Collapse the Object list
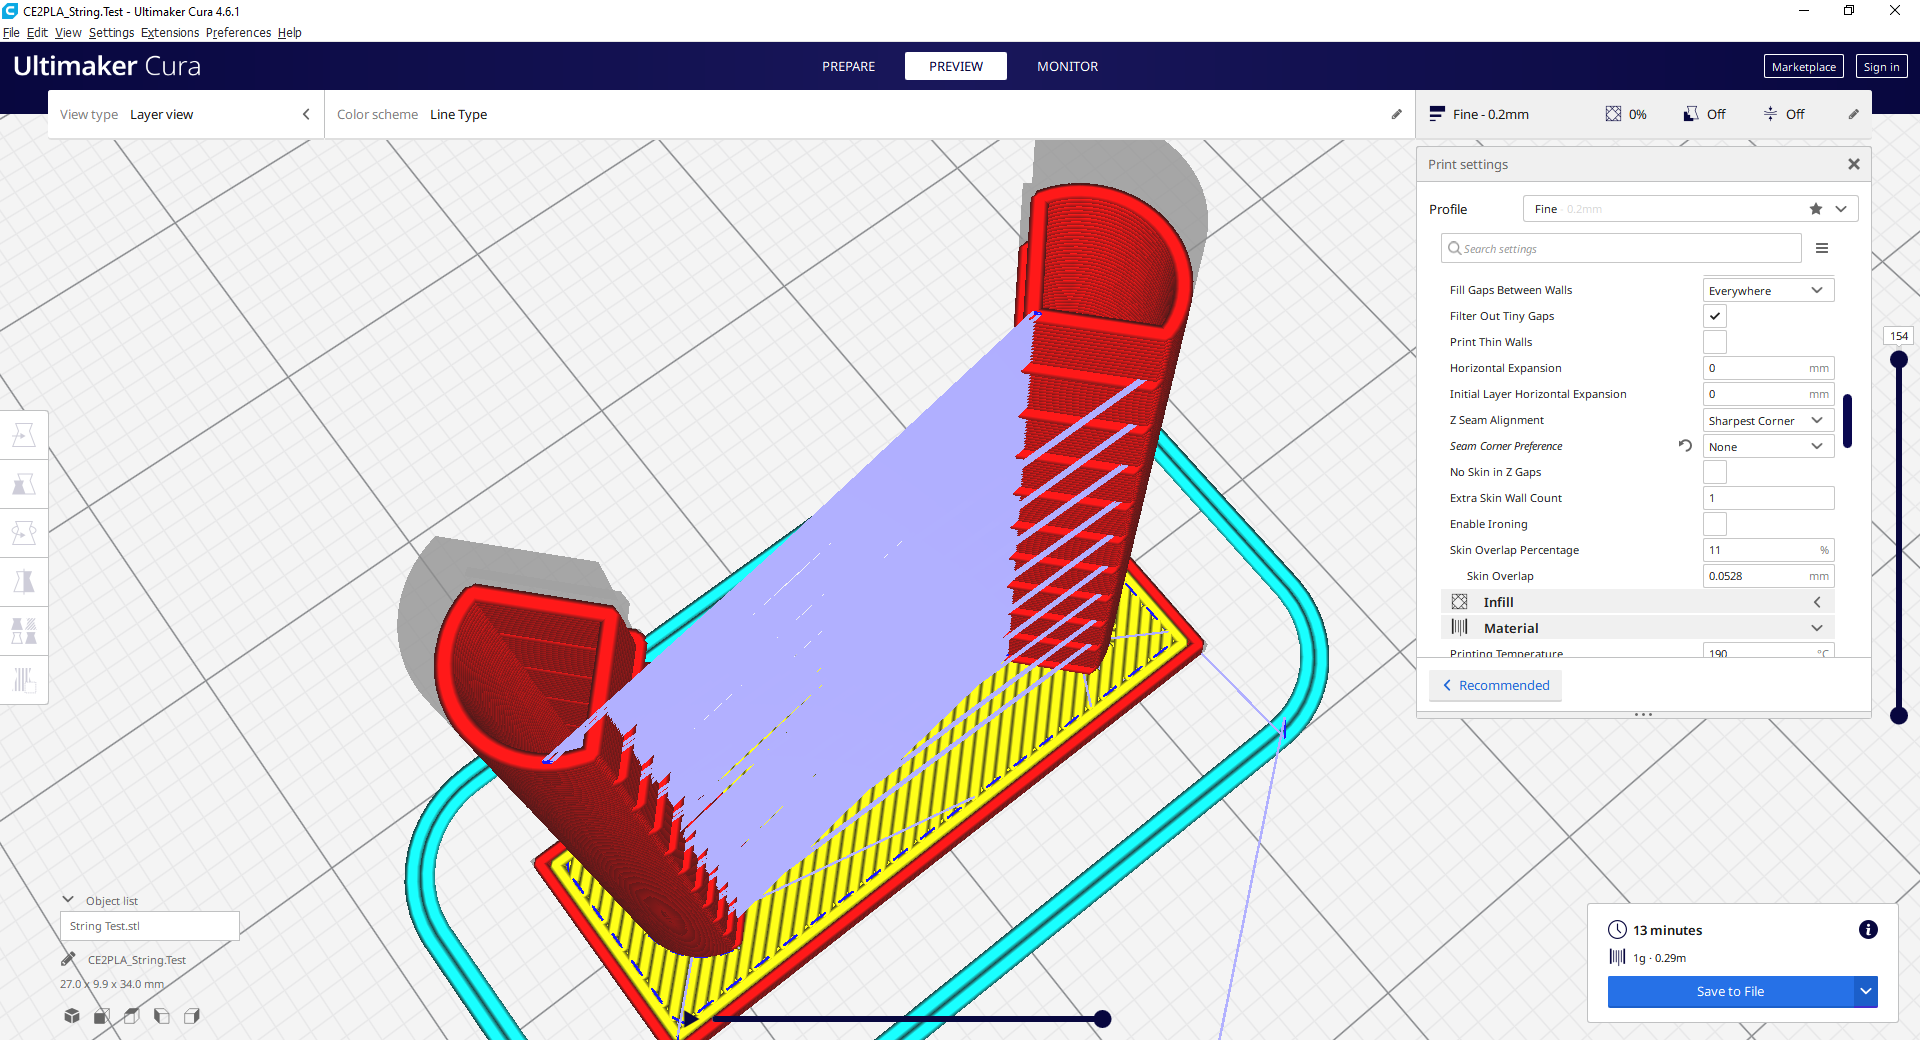Image resolution: width=1920 pixels, height=1040 pixels. pyautogui.click(x=68, y=900)
